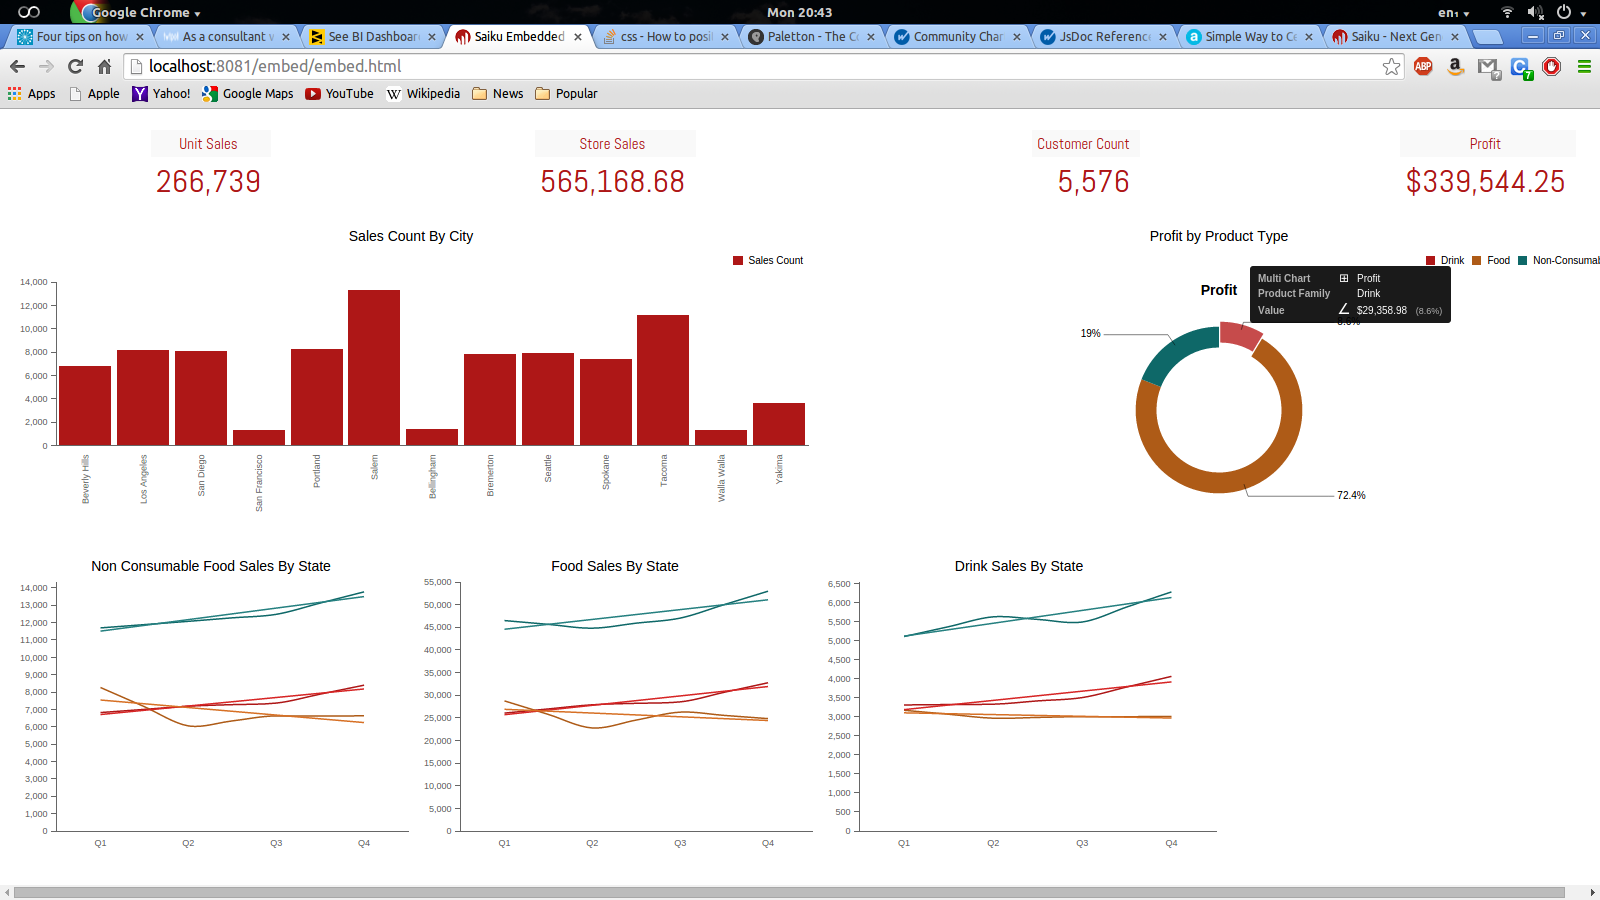Toggle the Drink legend swatch
Viewport: 1600px width, 900px height.
click(1431, 260)
